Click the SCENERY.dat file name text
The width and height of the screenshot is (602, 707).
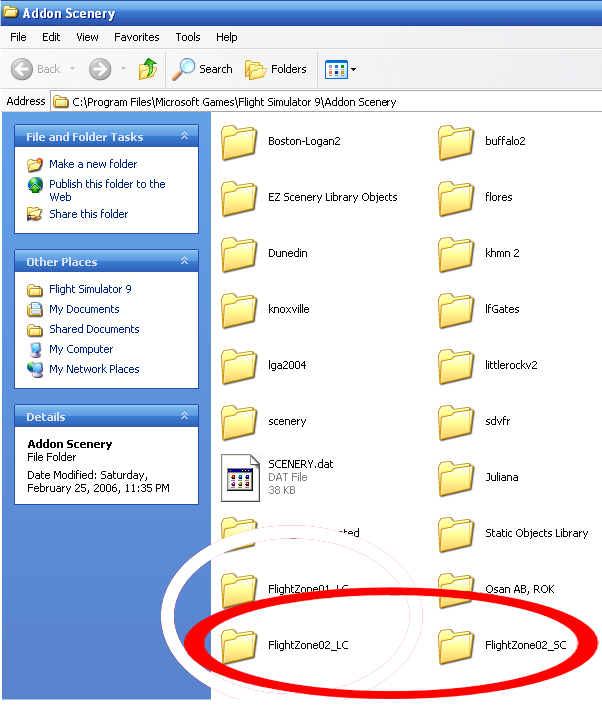pyautogui.click(x=301, y=464)
